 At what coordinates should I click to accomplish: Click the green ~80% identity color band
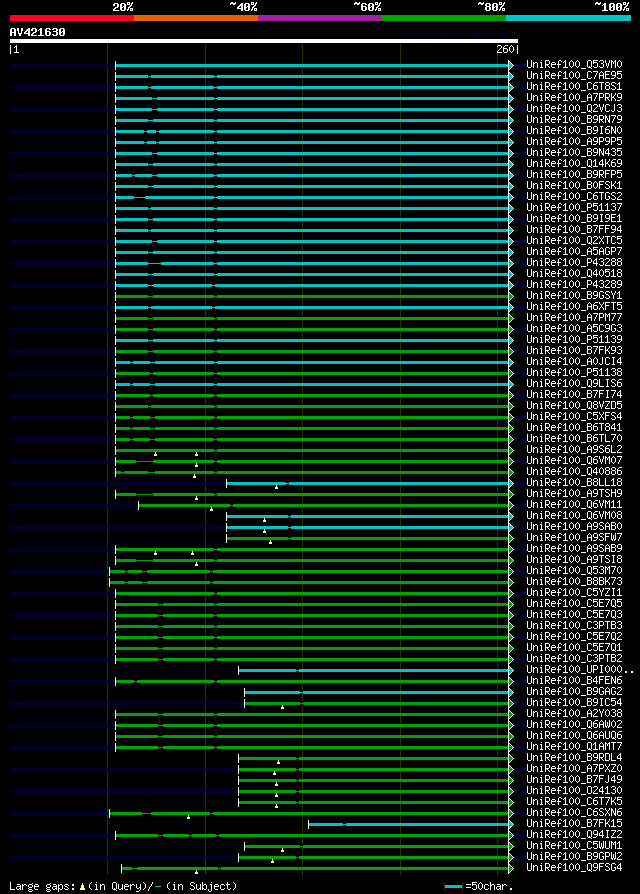[x=444, y=18]
